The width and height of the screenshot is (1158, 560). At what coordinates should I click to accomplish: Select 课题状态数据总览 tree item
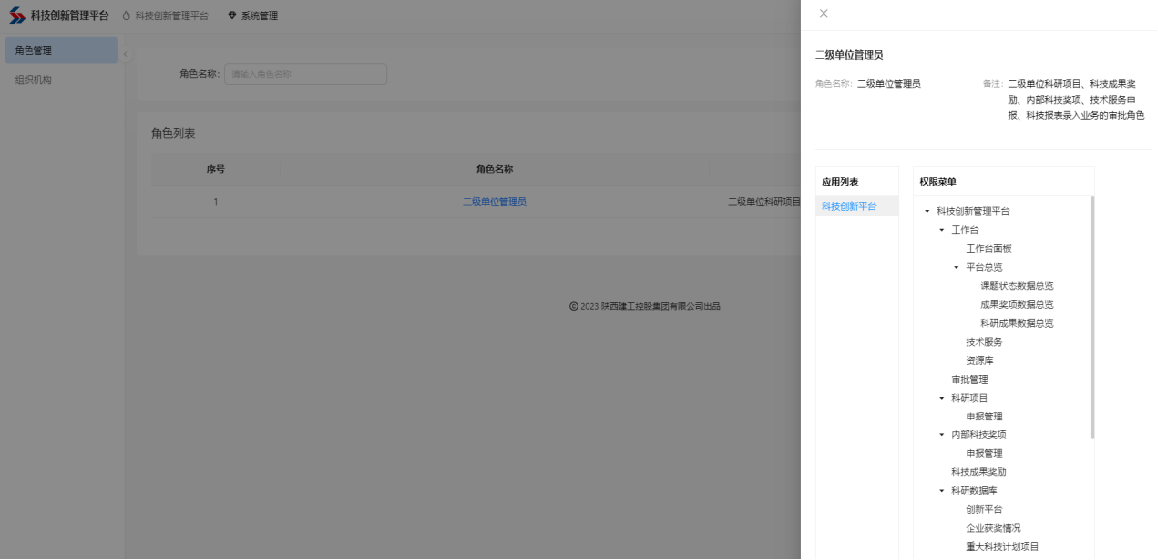pyautogui.click(x=1016, y=286)
